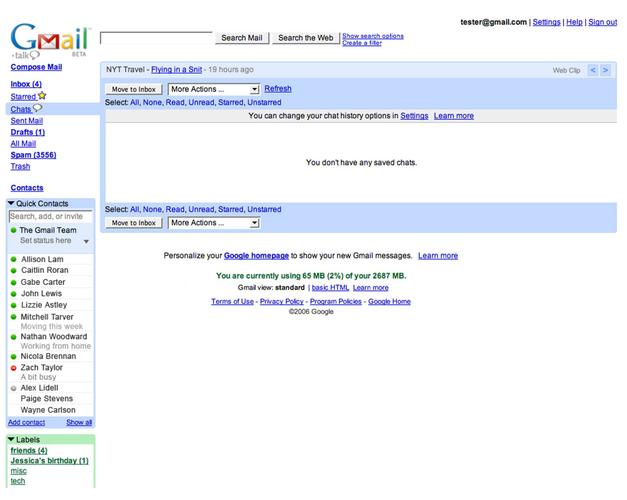Image resolution: width=627 pixels, height=500 pixels.
Task: Switch to basic HTML view
Action: click(329, 288)
